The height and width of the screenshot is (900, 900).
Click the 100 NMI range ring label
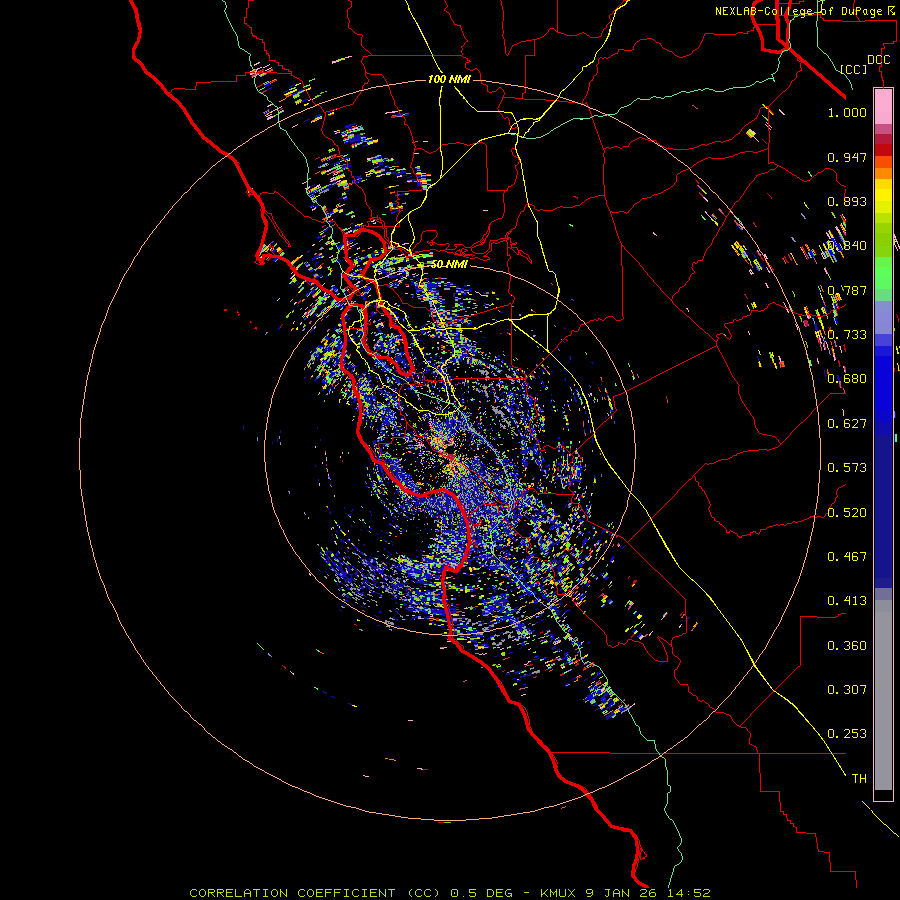click(449, 79)
